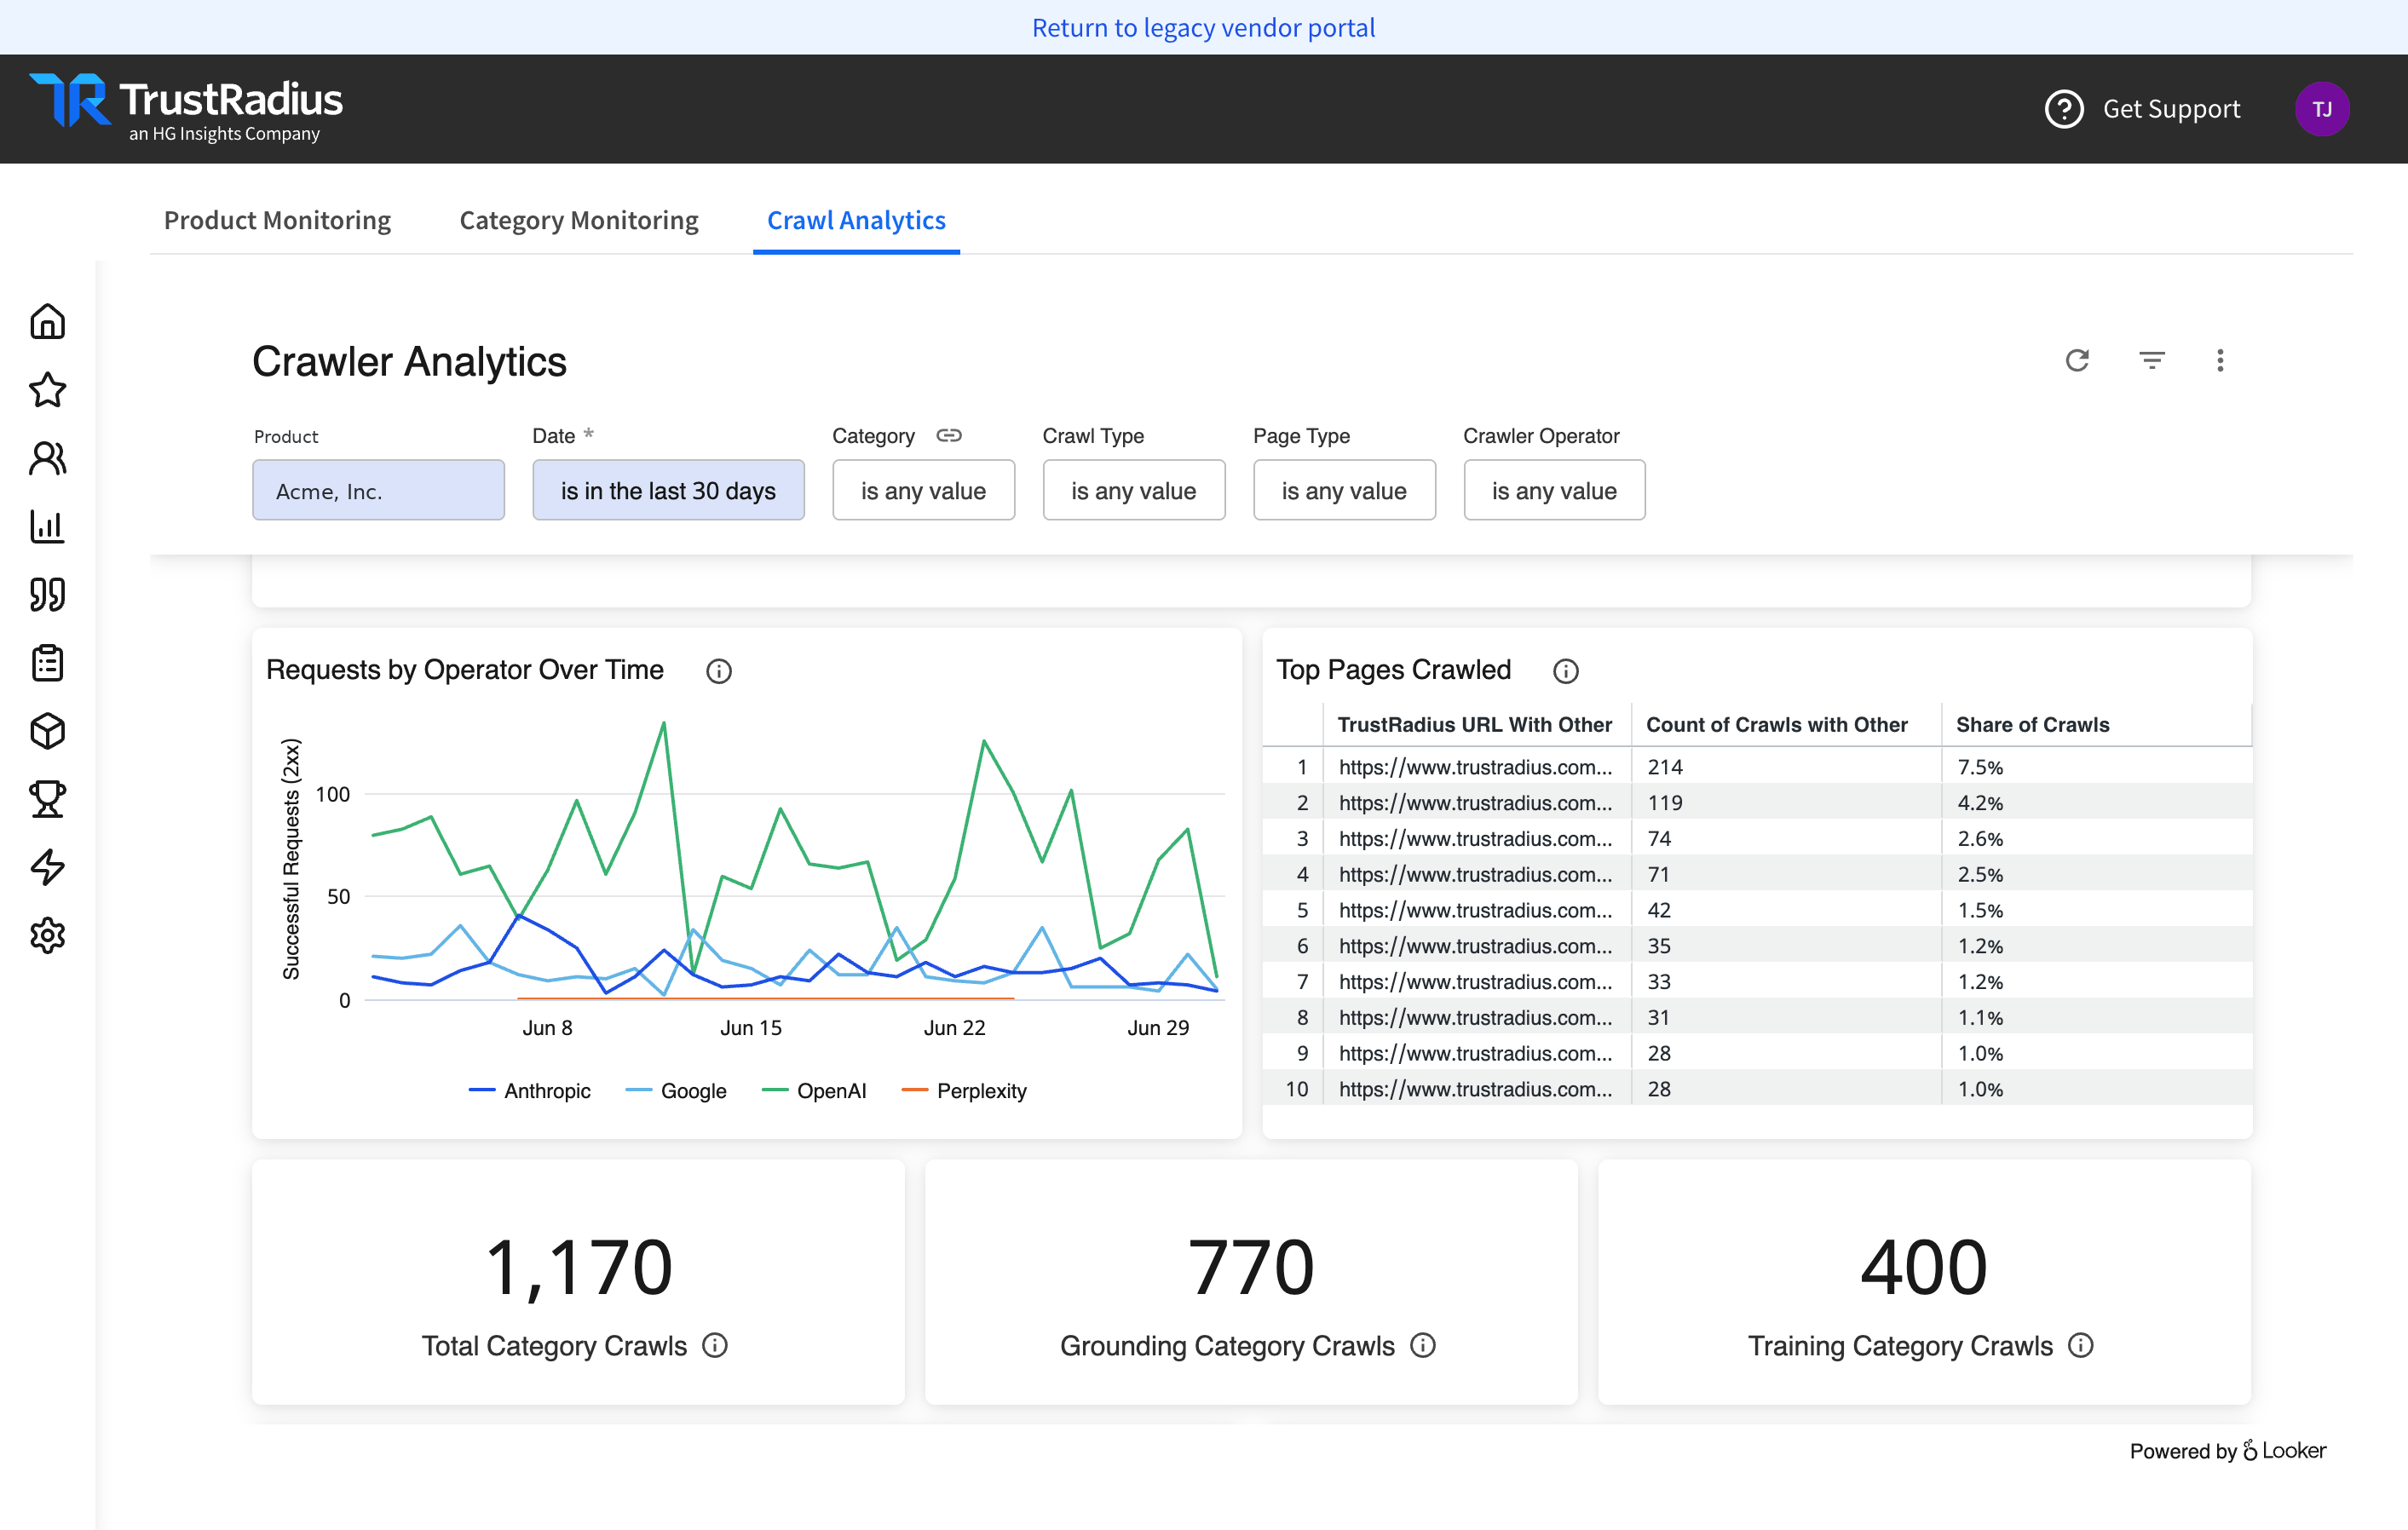Toggle Anthropic series in chart legend

529,1090
